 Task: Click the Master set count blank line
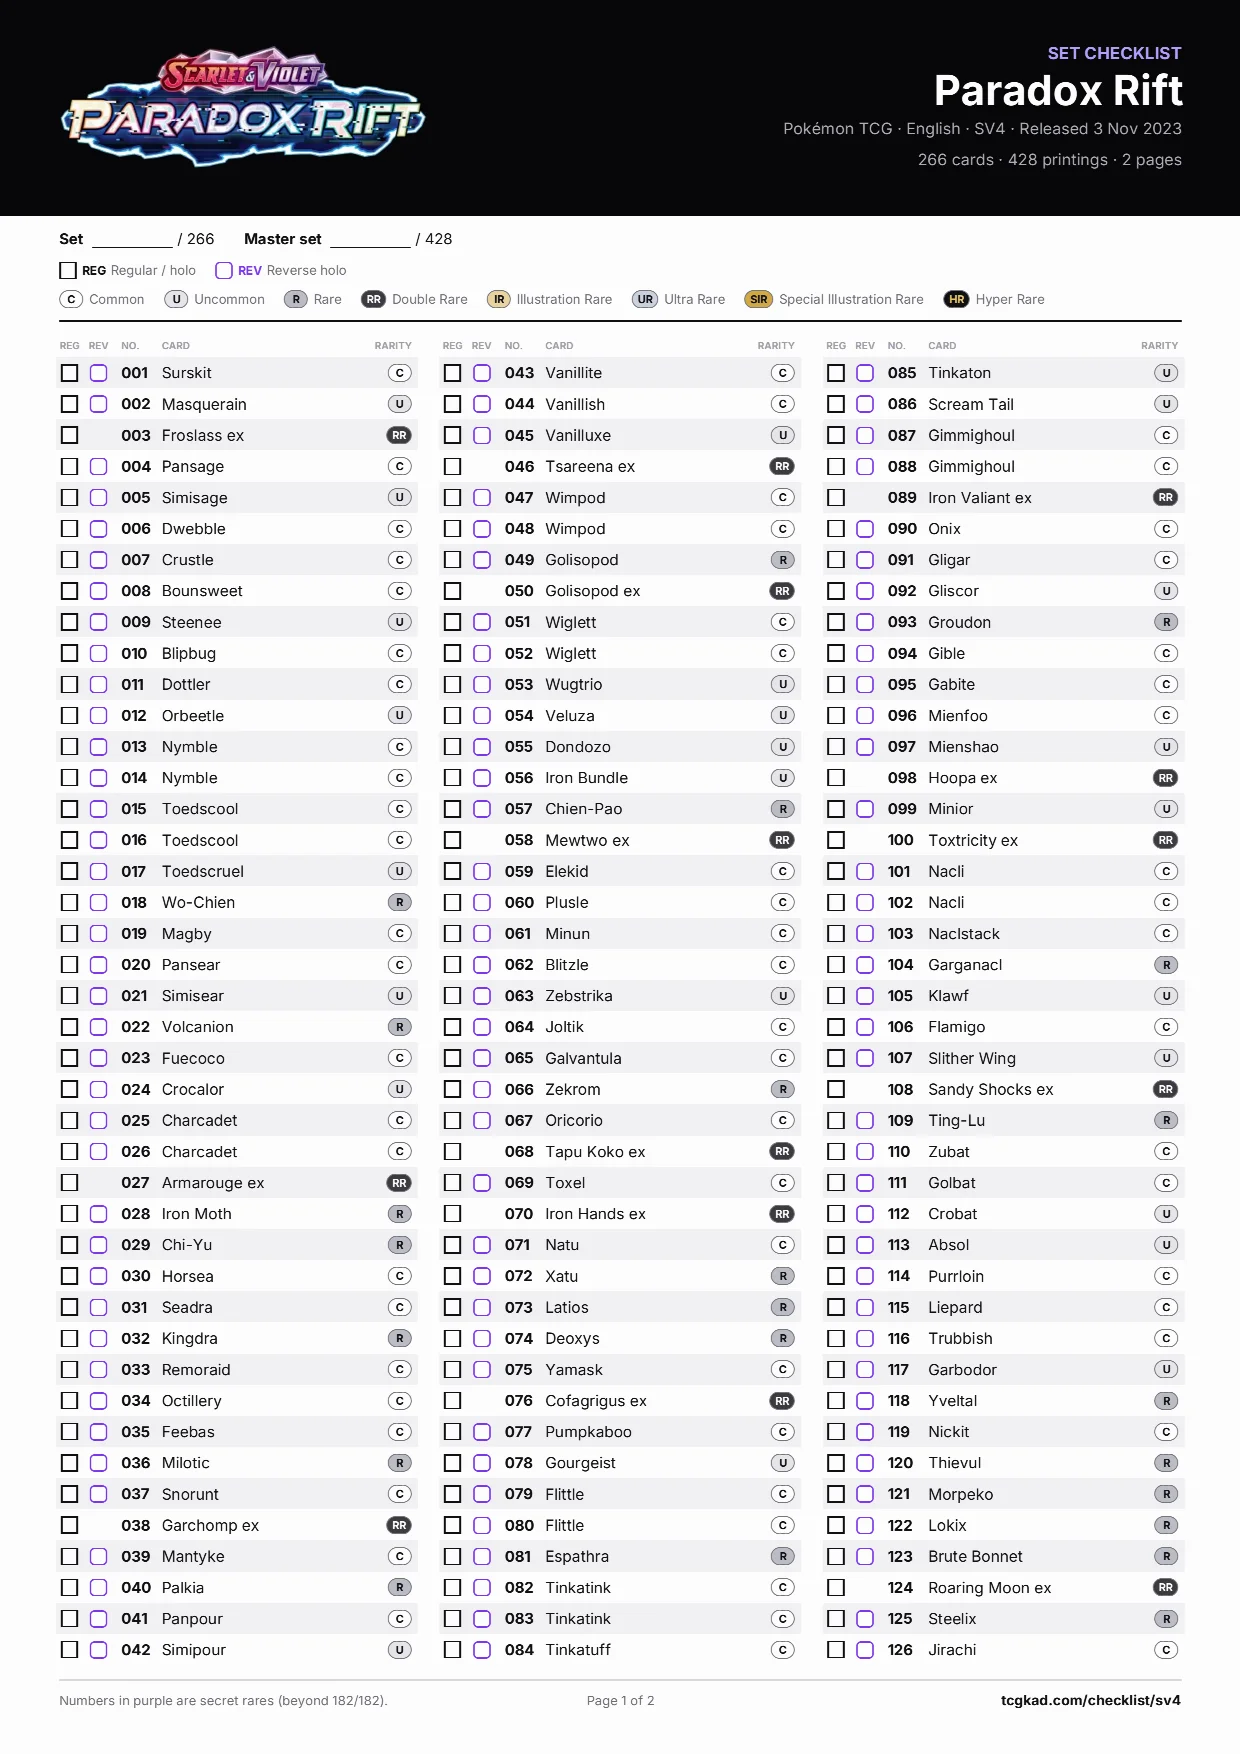click(370, 240)
